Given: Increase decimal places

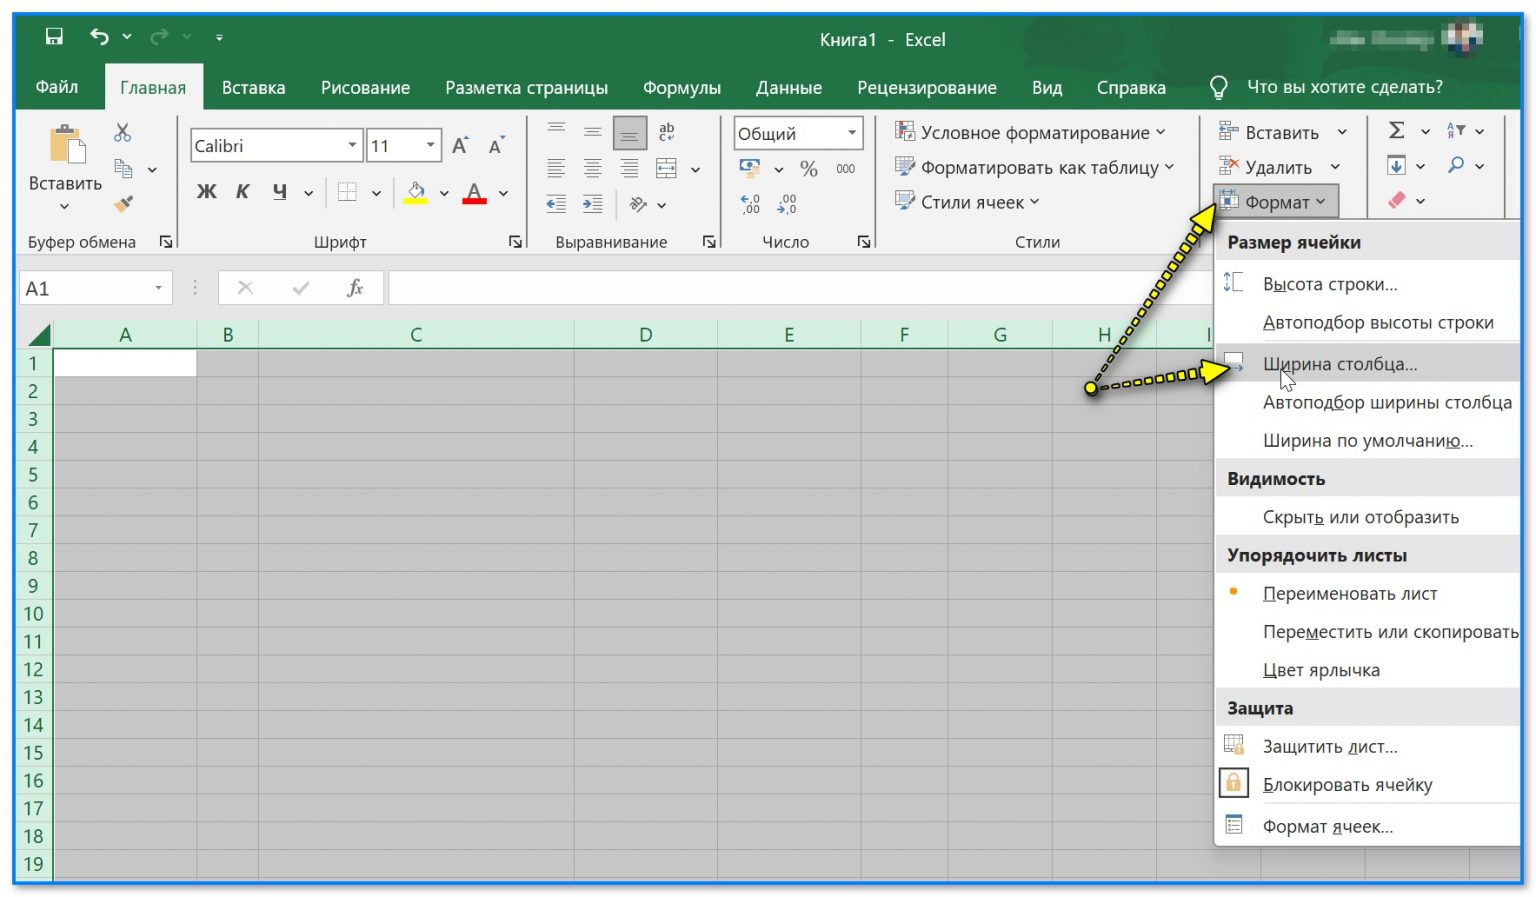Looking at the screenshot, I should pos(750,204).
